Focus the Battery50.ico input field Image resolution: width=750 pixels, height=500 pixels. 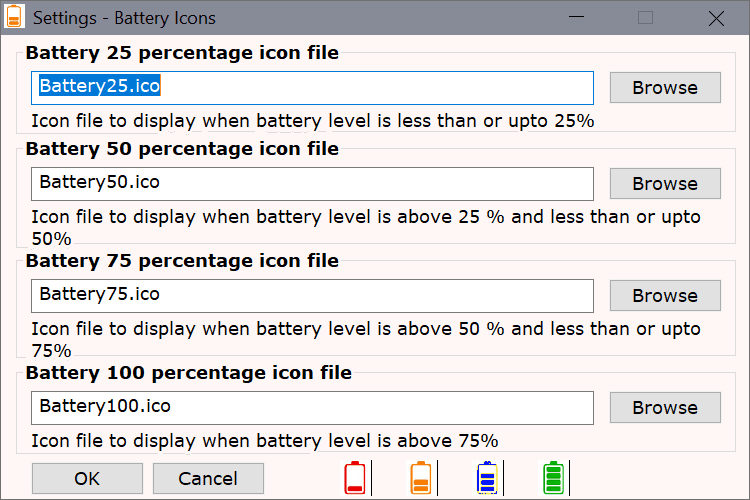pyautogui.click(x=312, y=184)
